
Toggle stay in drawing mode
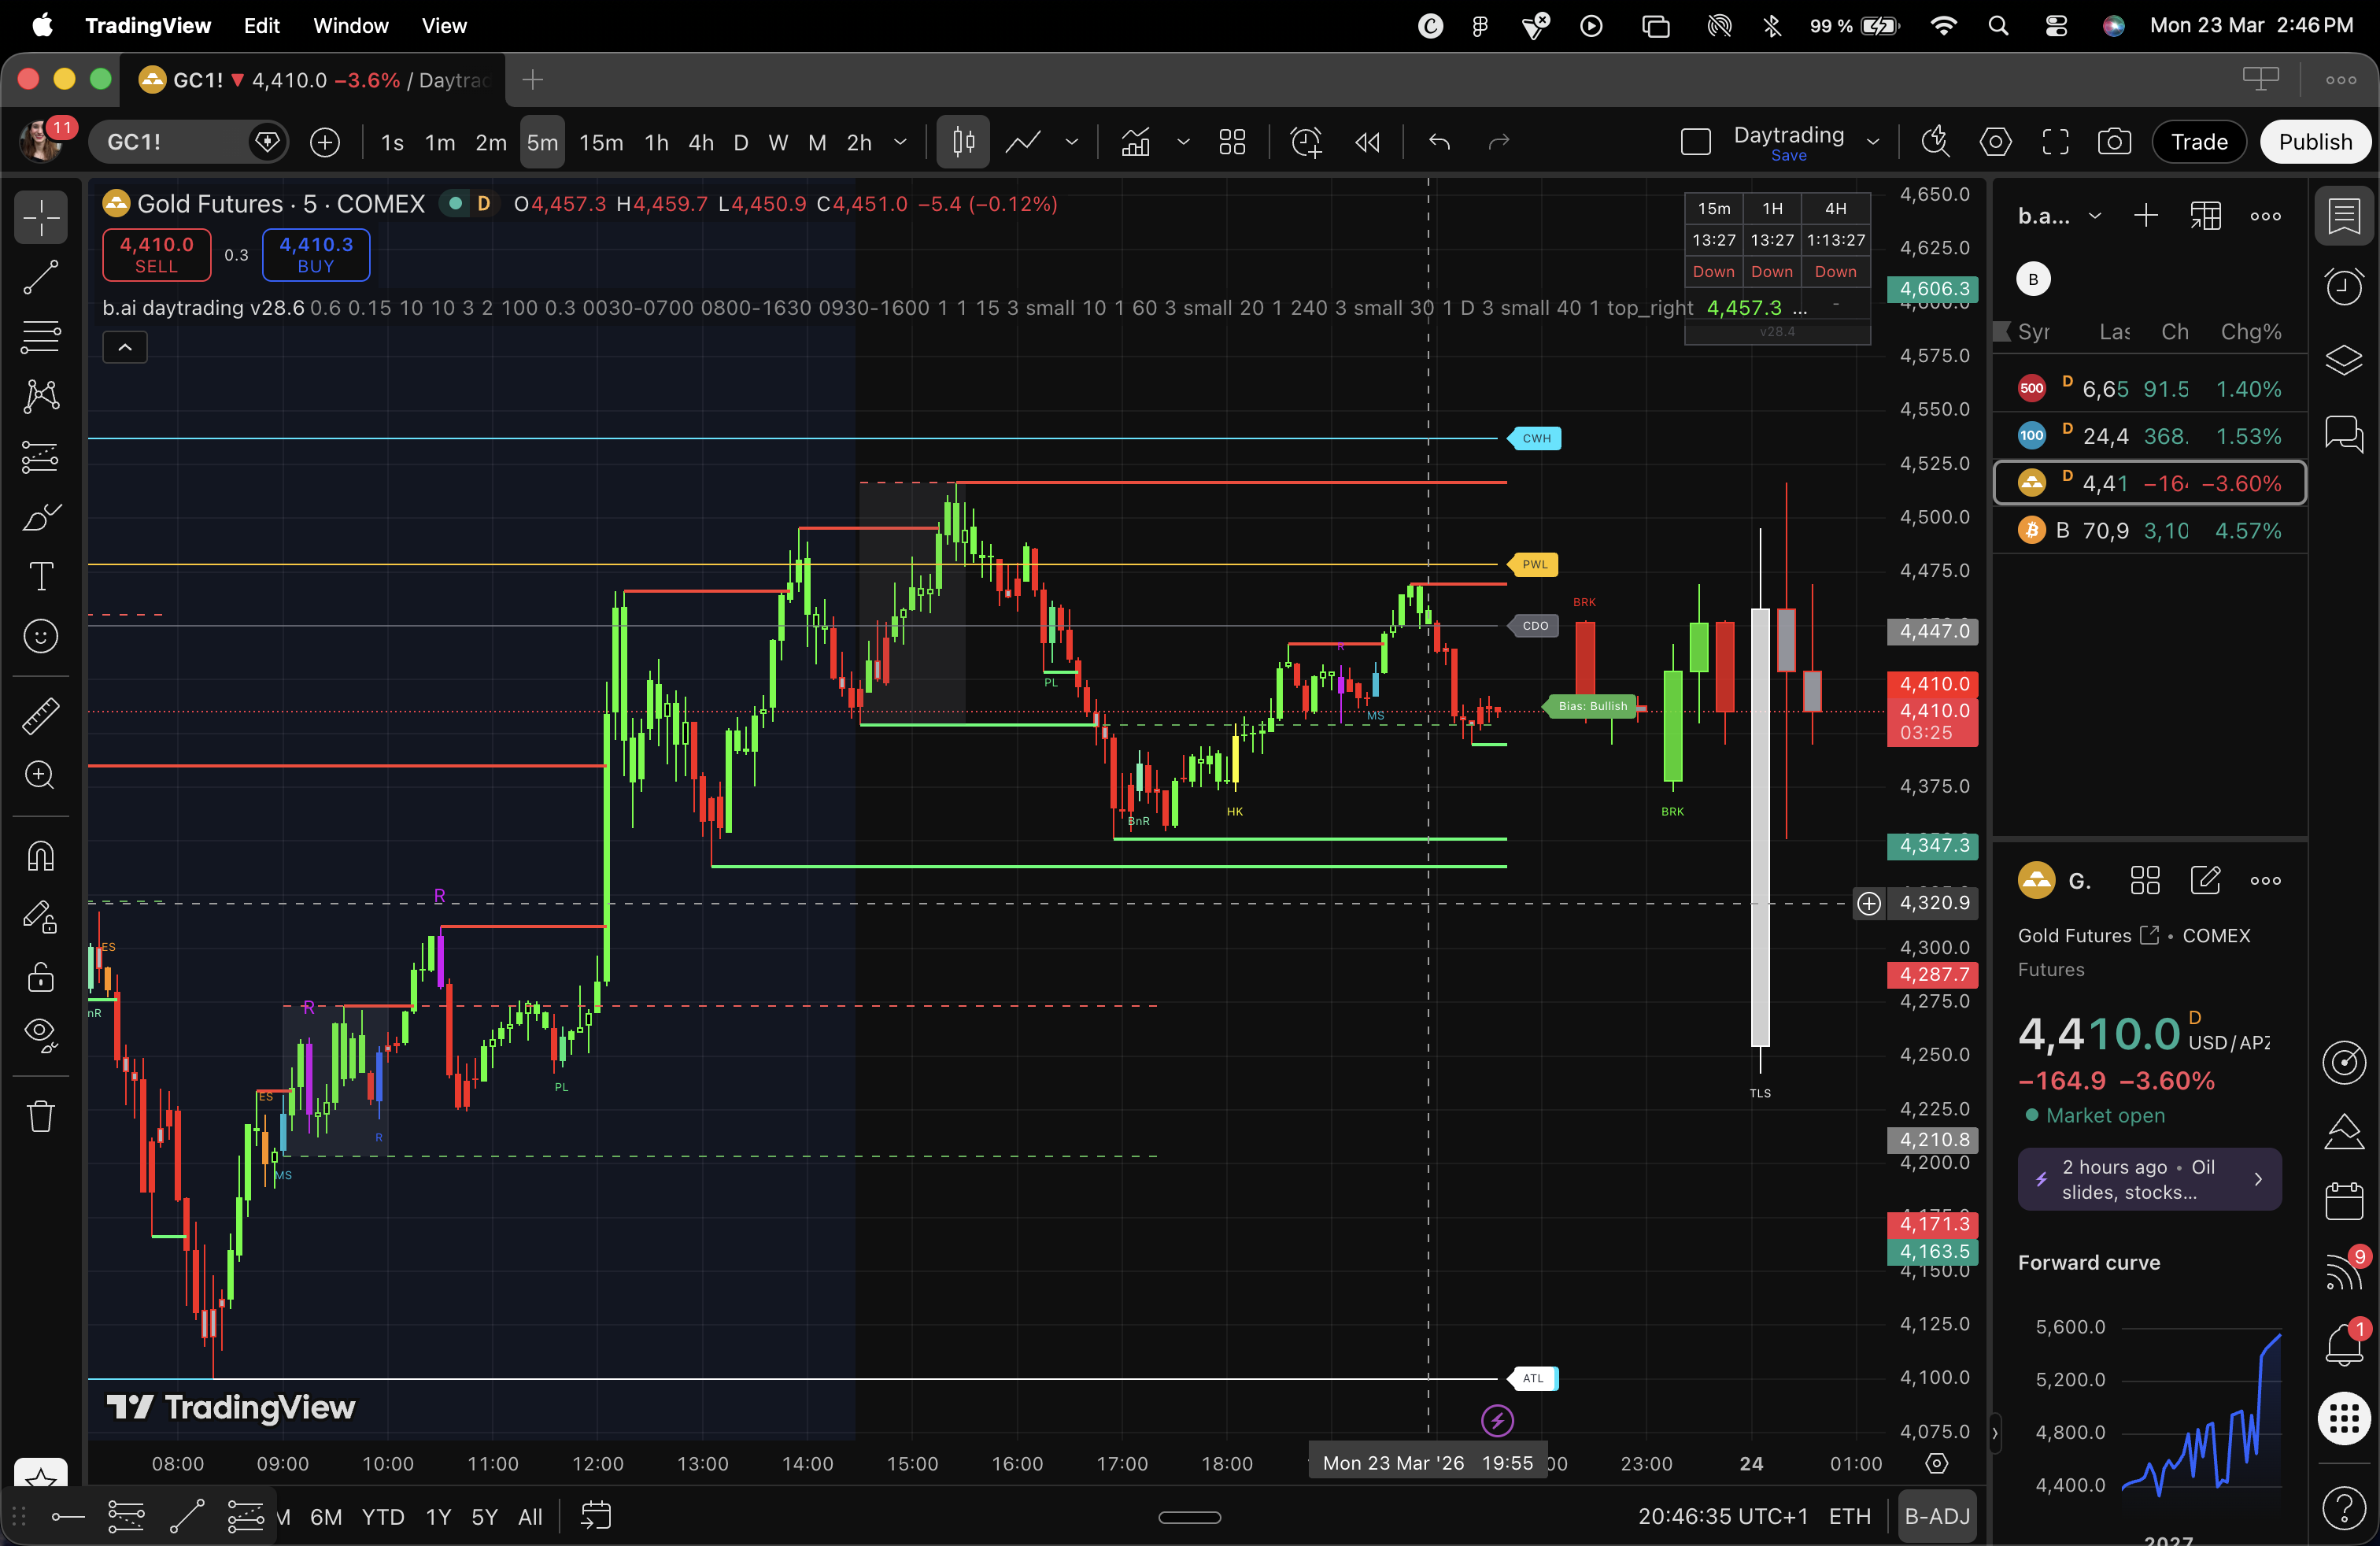[x=41, y=916]
